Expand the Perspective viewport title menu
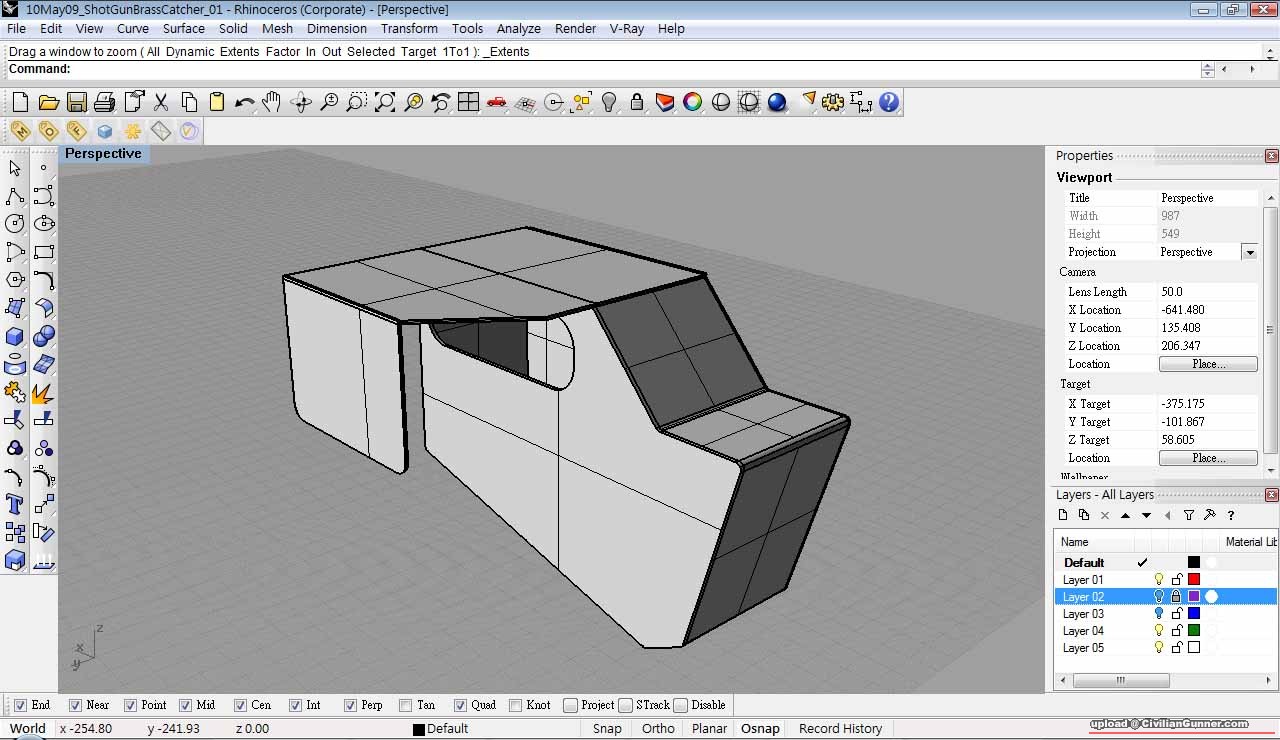 point(103,154)
